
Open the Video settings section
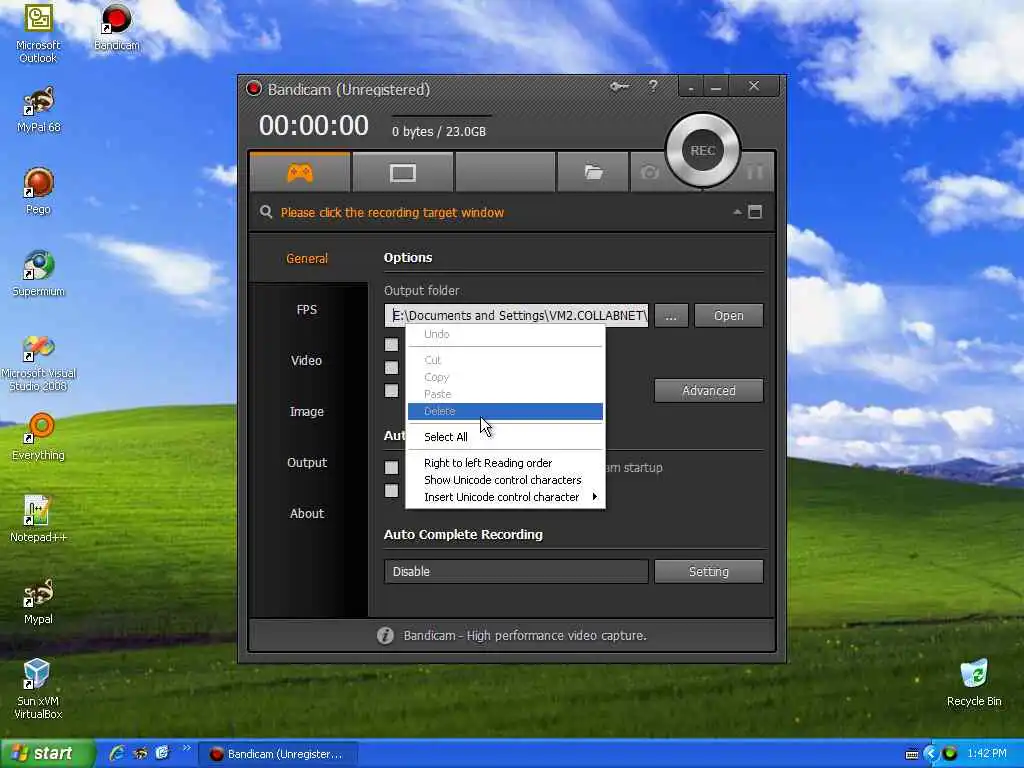(x=307, y=360)
